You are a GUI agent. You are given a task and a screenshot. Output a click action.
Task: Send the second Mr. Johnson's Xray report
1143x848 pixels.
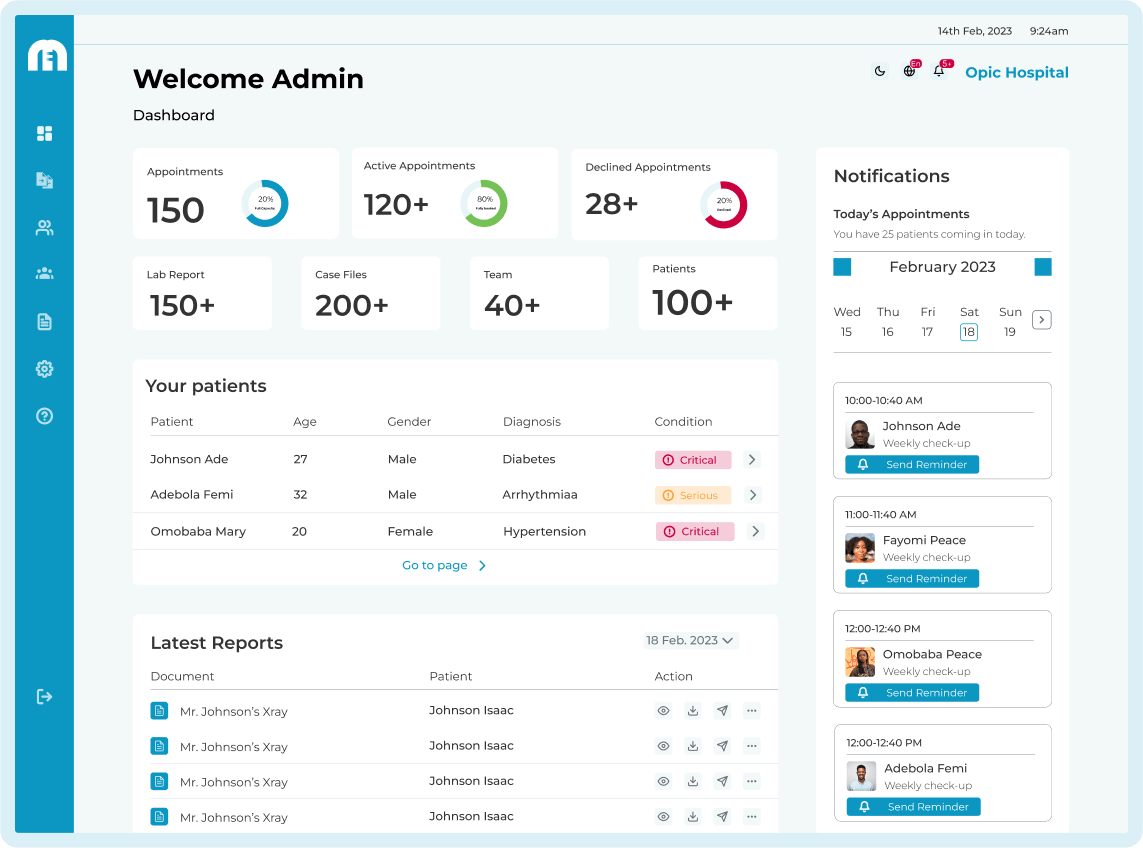click(x=722, y=746)
